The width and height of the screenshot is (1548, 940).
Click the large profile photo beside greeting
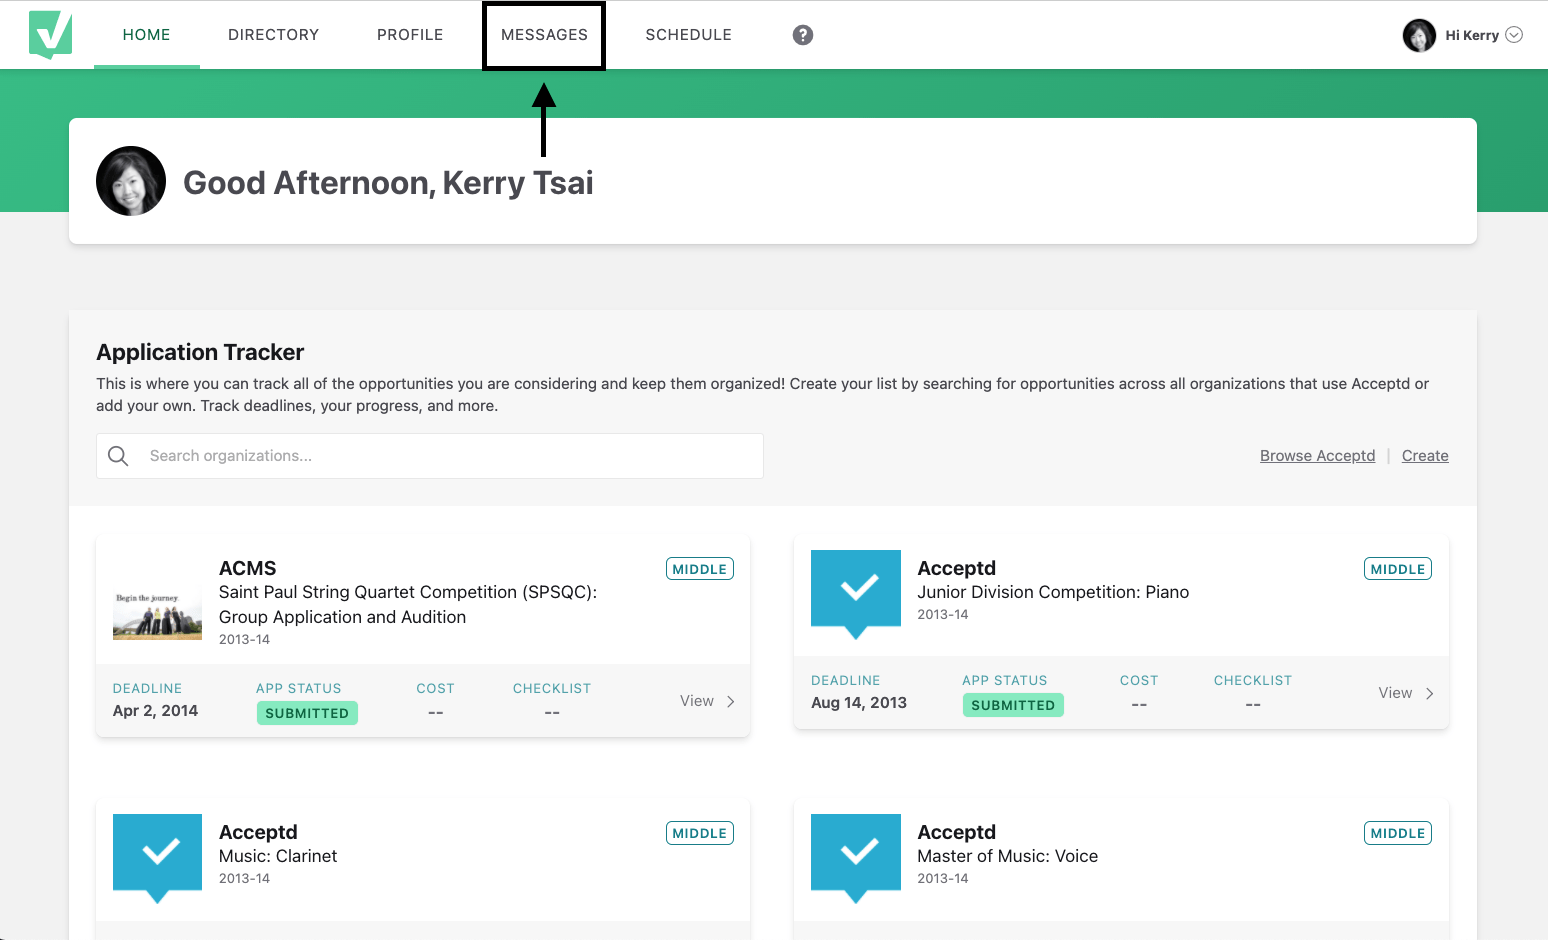[x=131, y=181]
